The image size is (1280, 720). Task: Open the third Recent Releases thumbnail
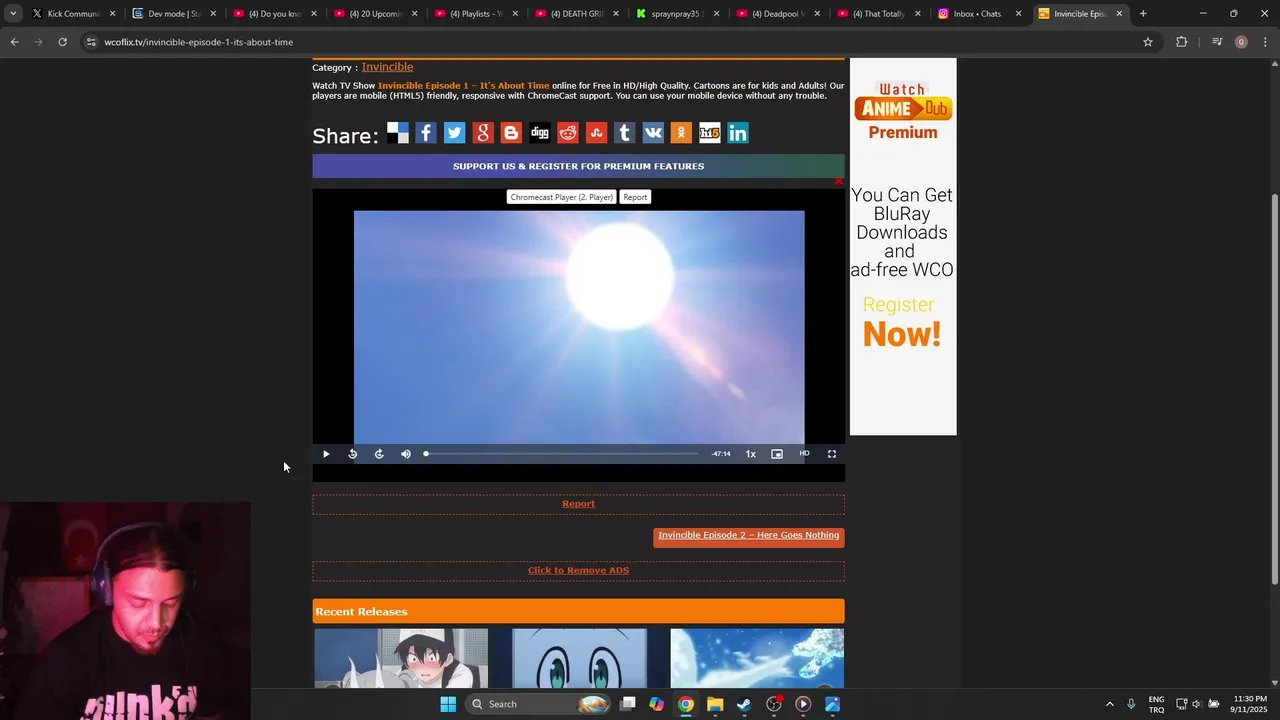[x=757, y=658]
